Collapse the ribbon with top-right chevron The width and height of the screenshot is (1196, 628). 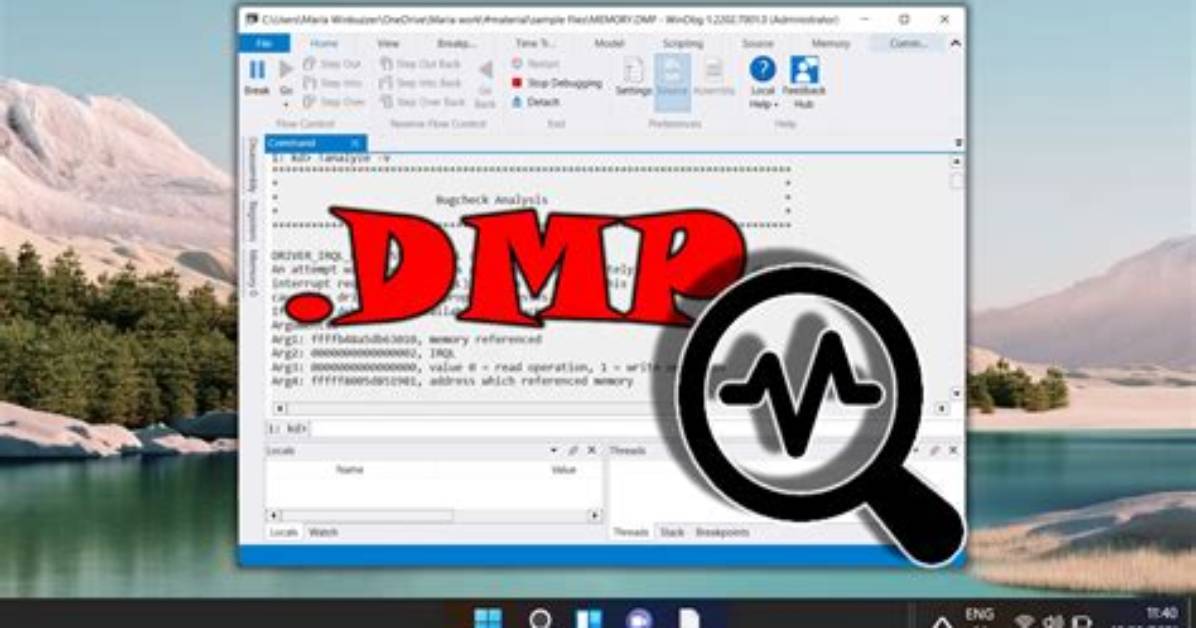pos(955,43)
